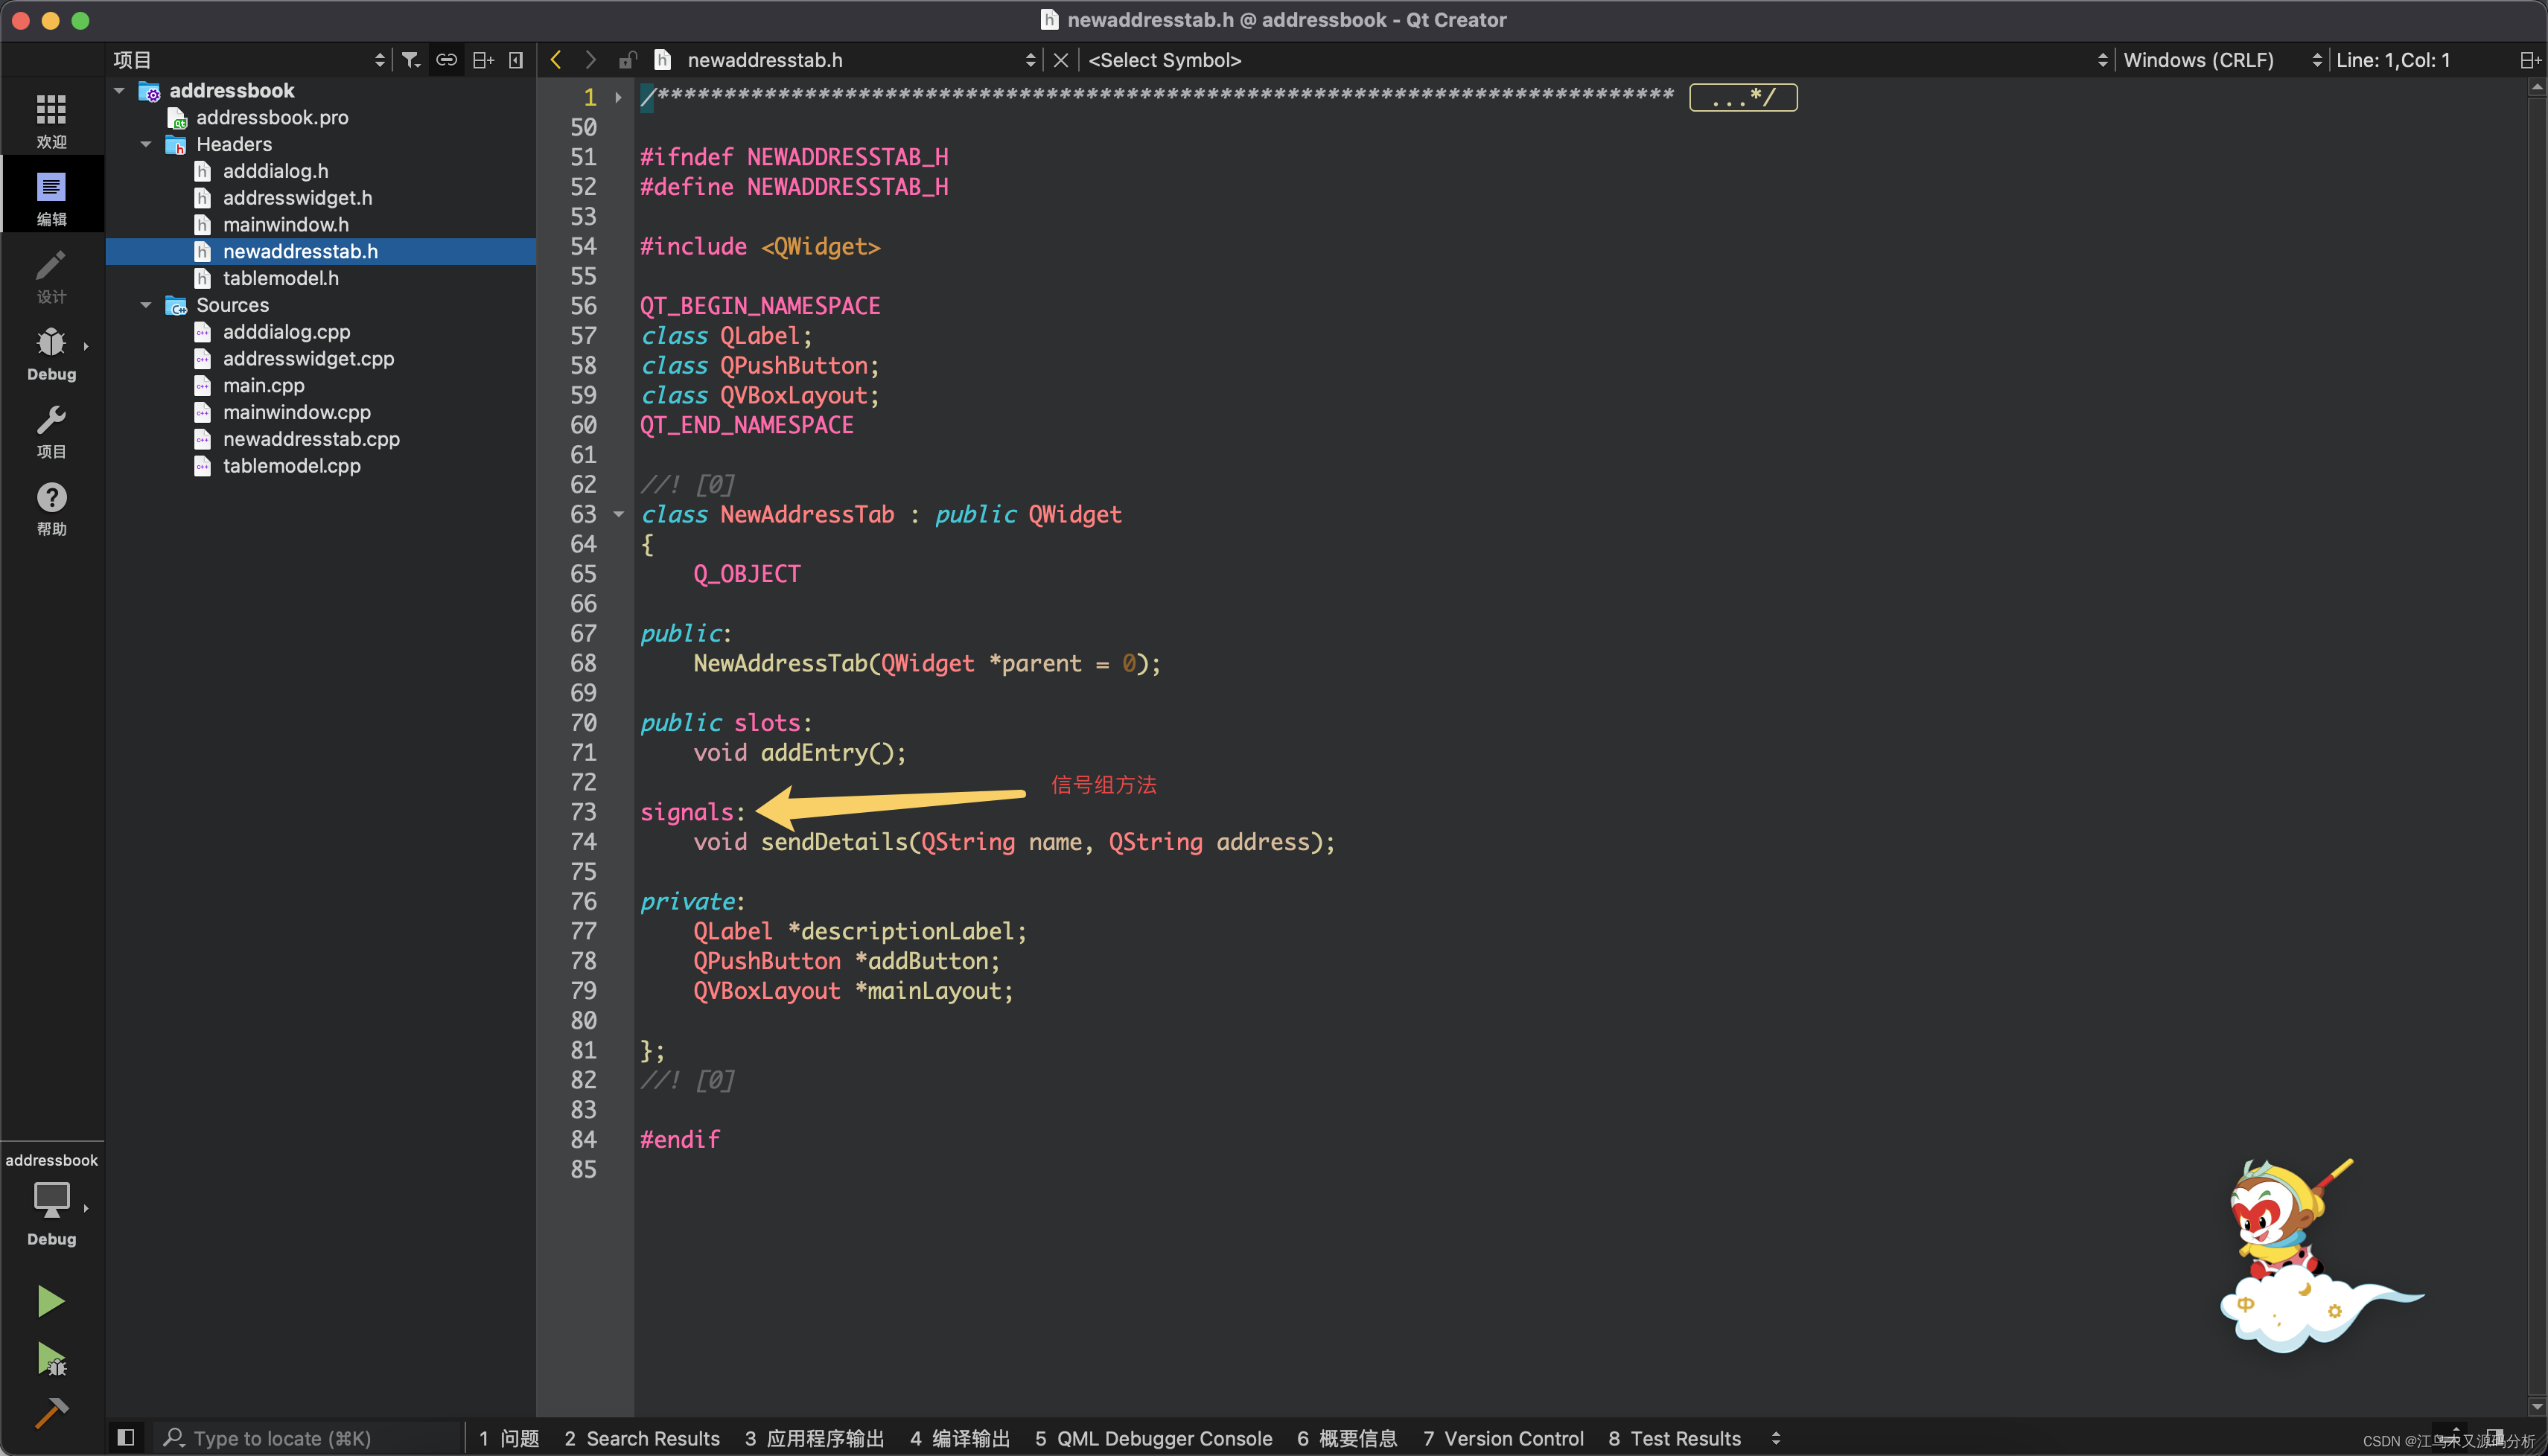
Task: Toggle synchronize with editor link icon
Action: [446, 60]
